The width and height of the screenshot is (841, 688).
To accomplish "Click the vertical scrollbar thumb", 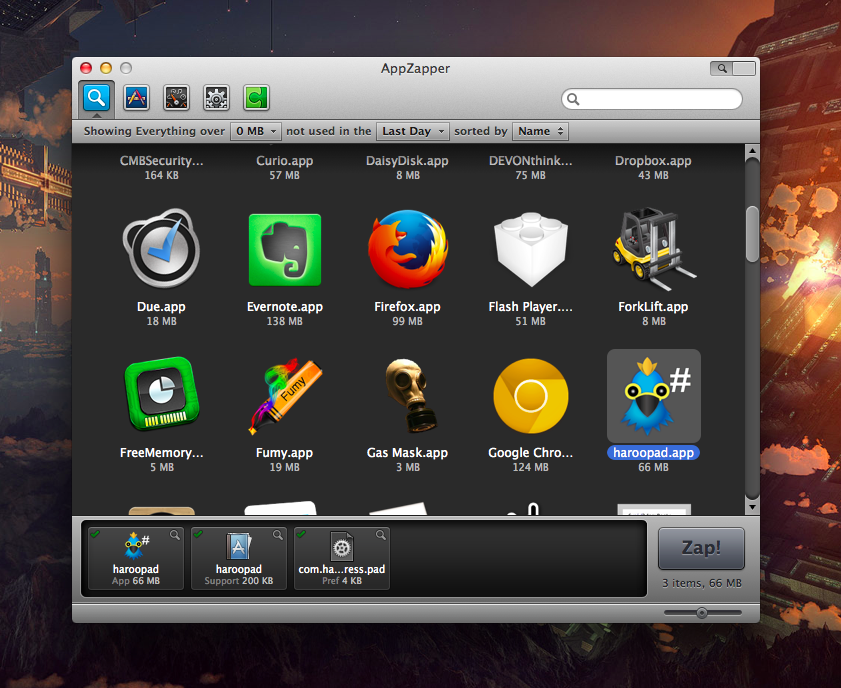I will coord(753,234).
